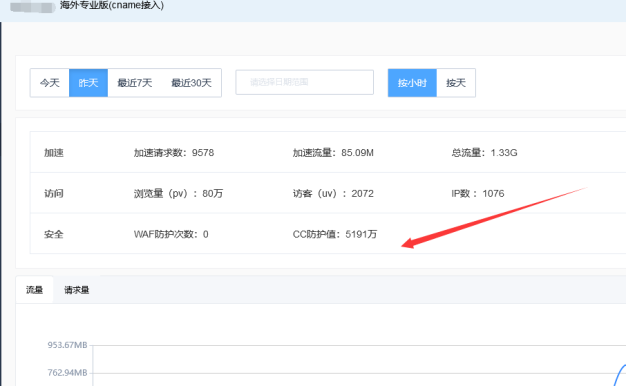
Task: Click the 加速流量: 85.09M value
Action: point(333,153)
